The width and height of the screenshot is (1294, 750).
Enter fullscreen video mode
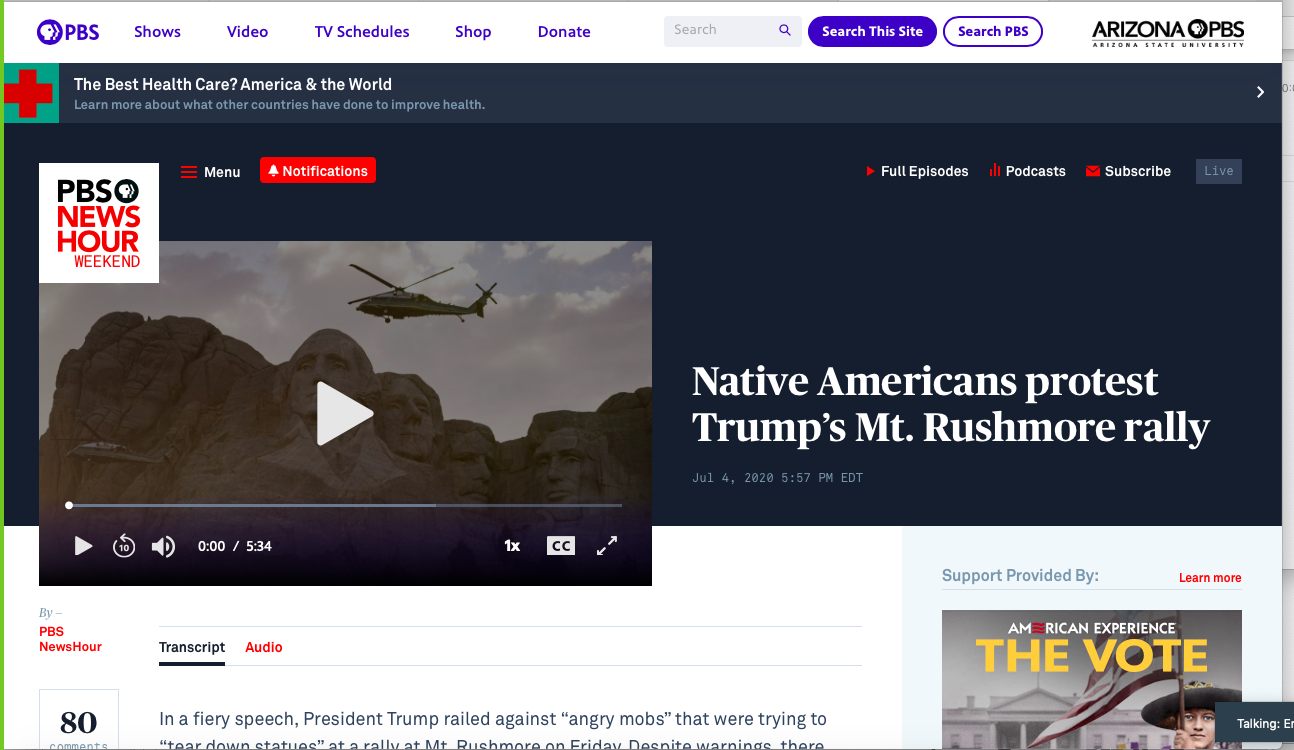click(x=607, y=546)
